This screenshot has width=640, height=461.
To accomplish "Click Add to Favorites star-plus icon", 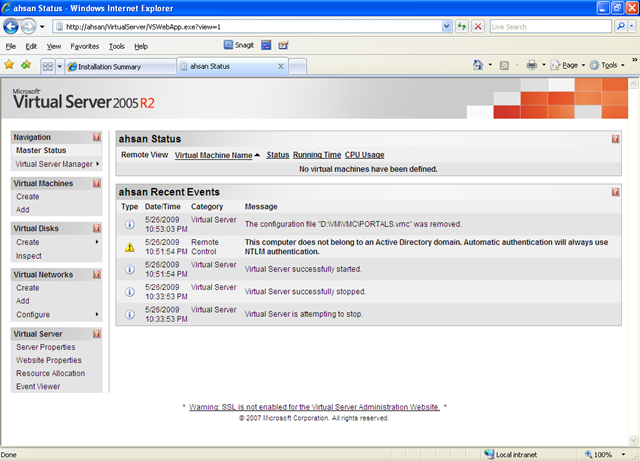I will [x=26, y=65].
